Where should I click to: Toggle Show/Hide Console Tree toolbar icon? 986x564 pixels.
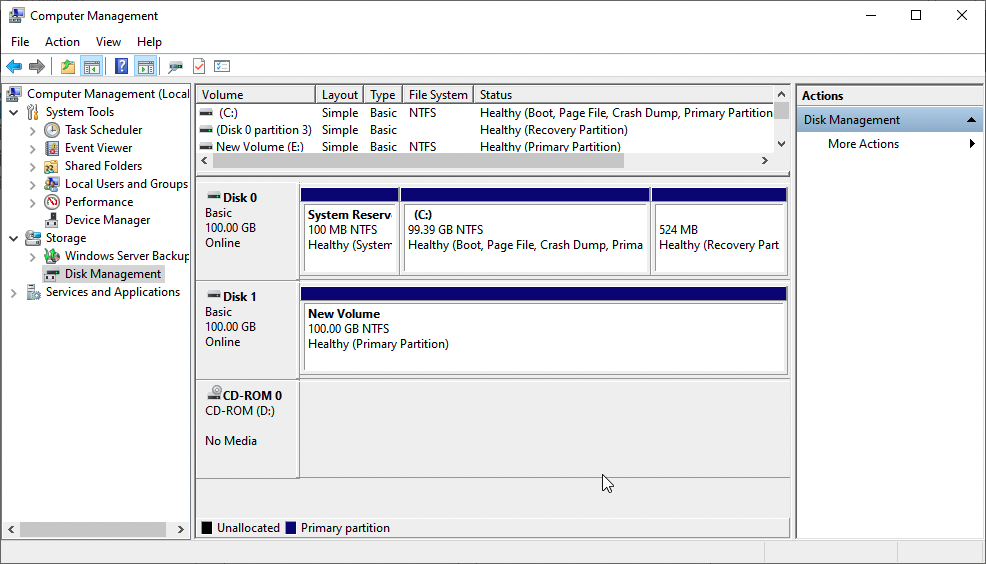[x=92, y=66]
